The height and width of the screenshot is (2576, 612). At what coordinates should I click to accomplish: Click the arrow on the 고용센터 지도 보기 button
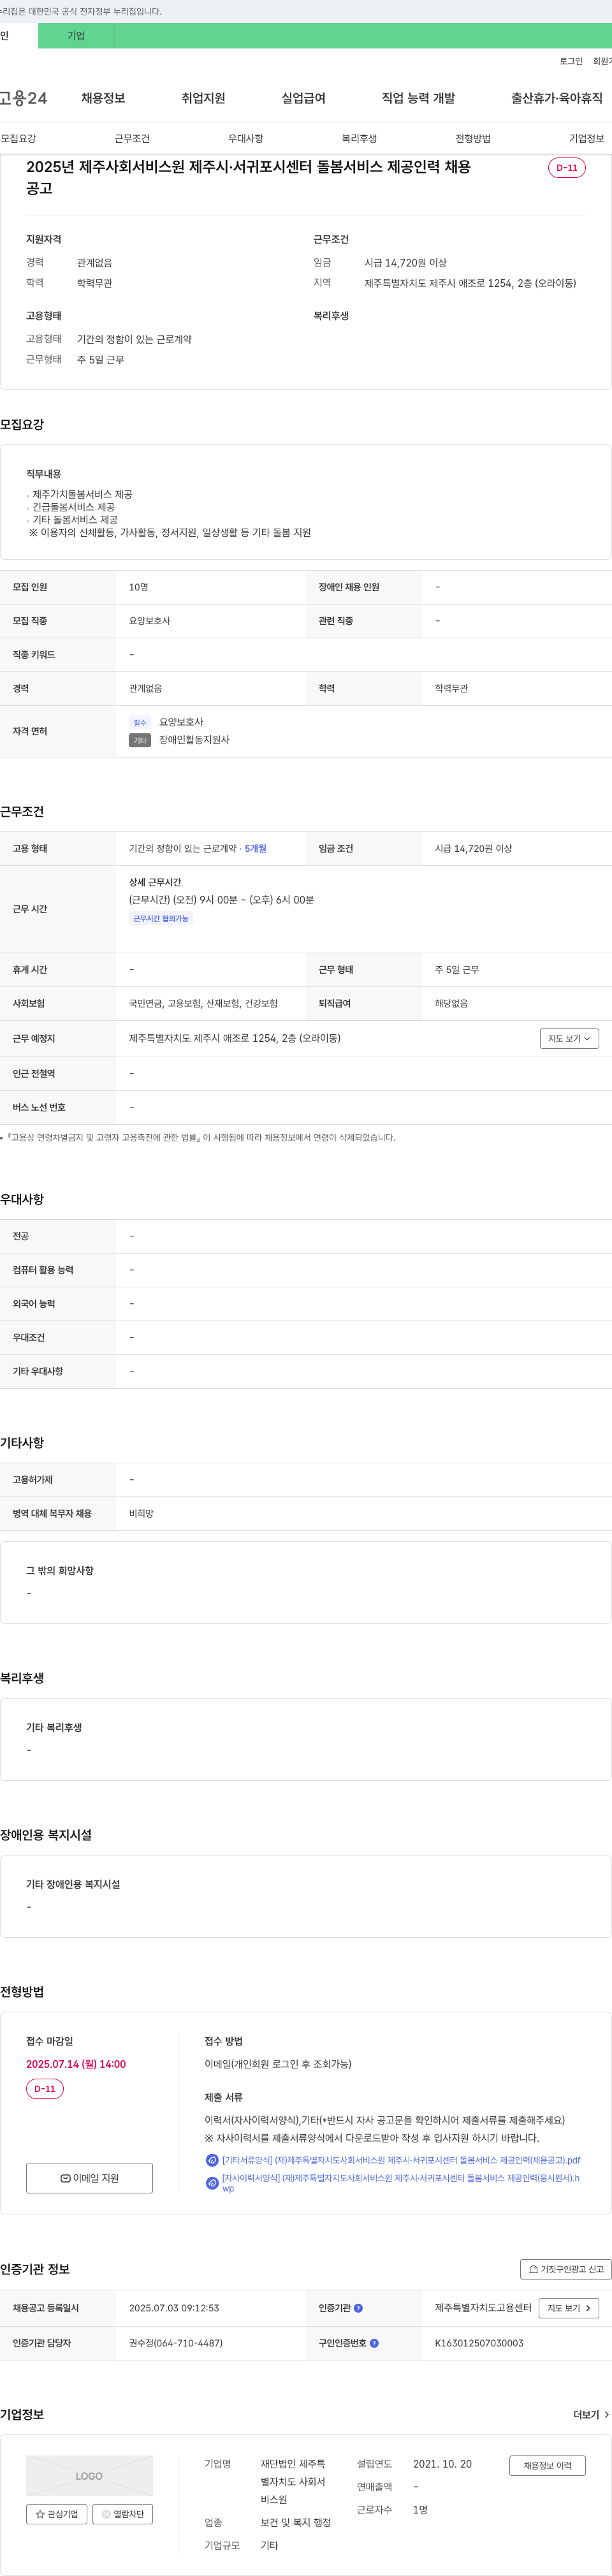pos(588,2308)
